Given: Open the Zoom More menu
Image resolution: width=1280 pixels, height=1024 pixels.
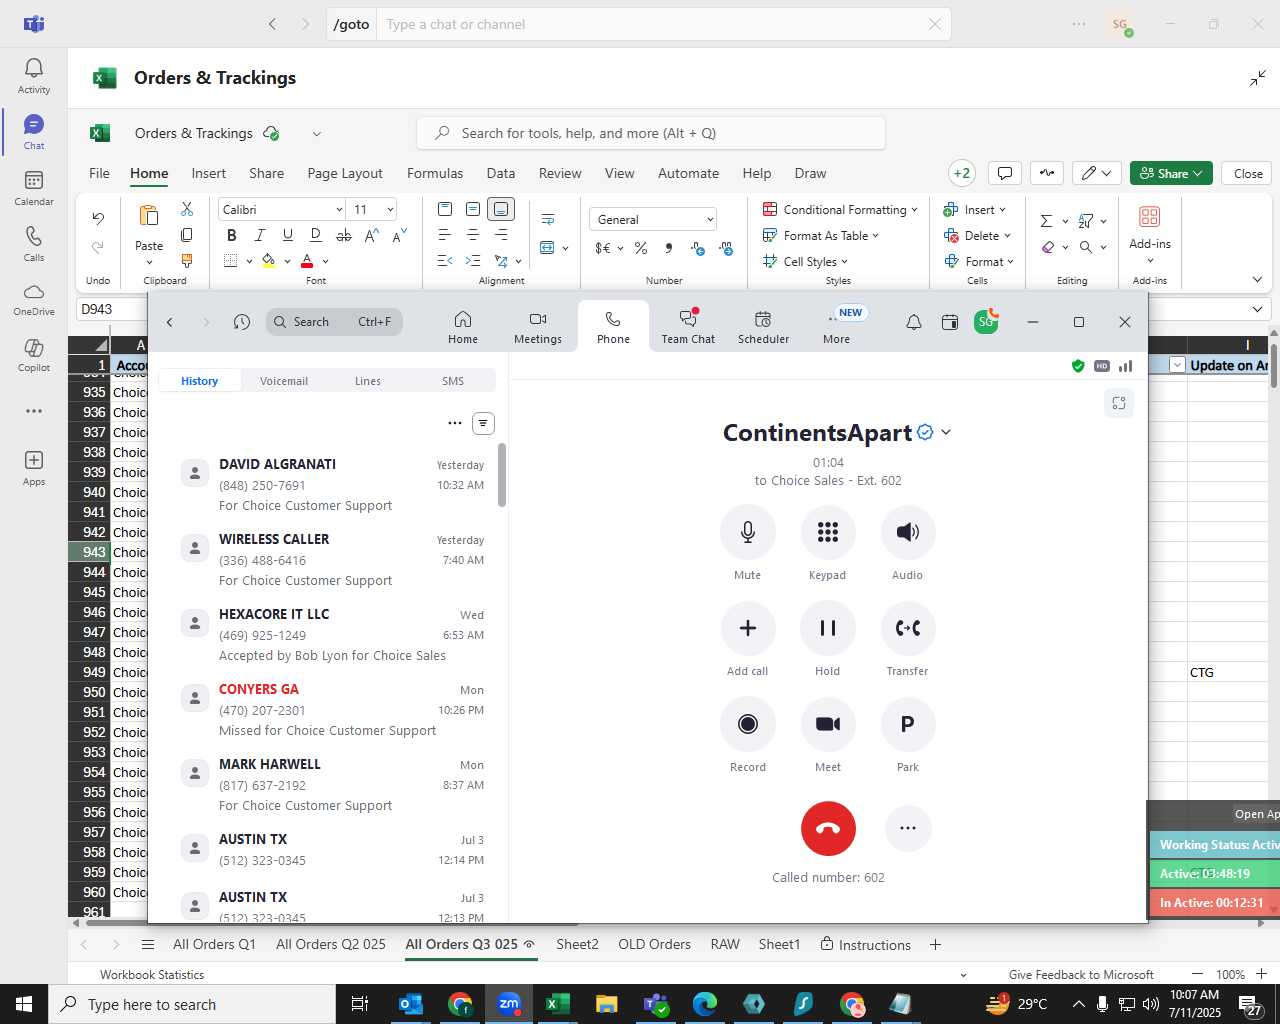Looking at the screenshot, I should pos(837,327).
